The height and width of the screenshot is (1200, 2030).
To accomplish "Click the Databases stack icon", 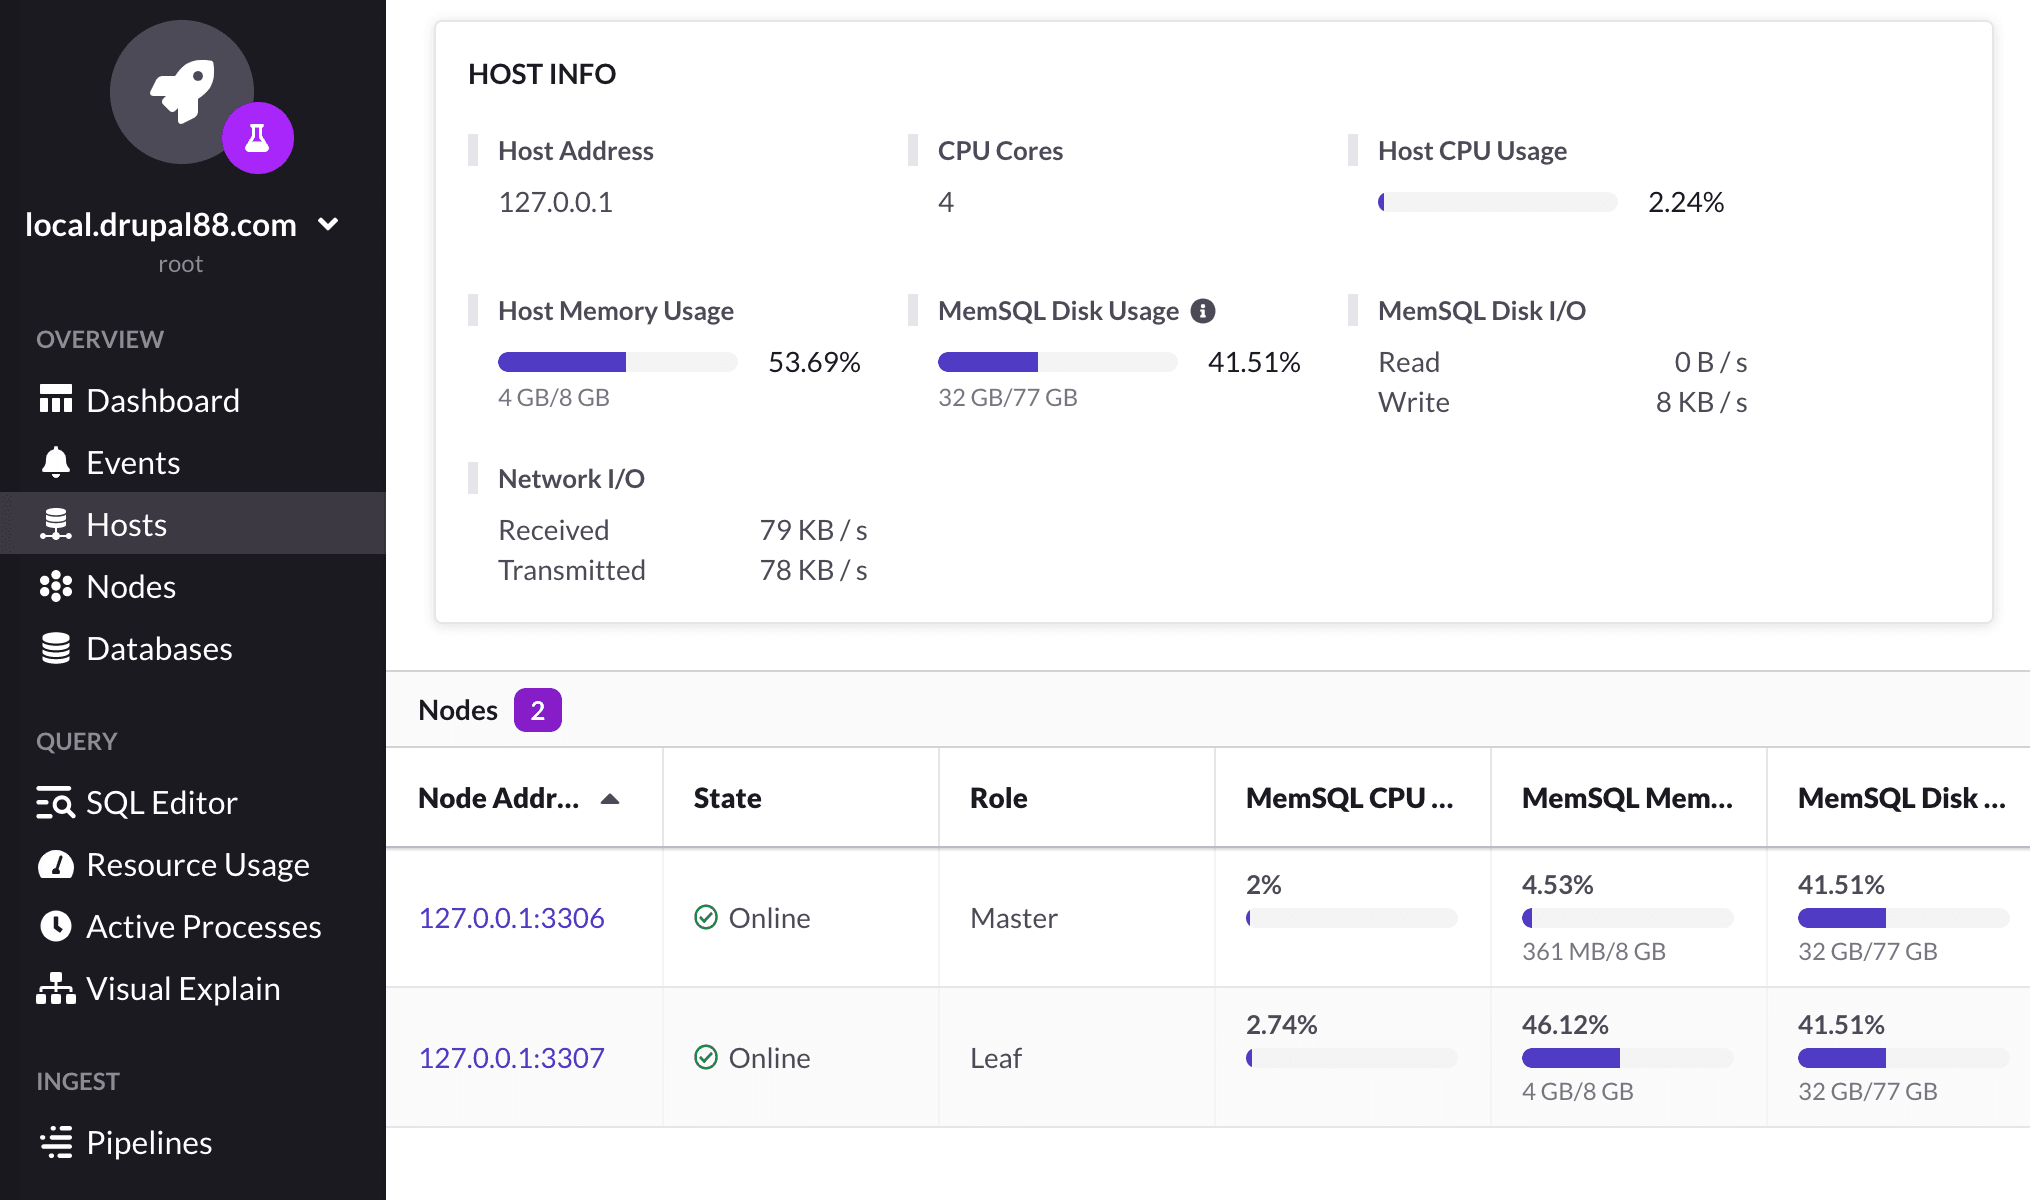I will pyautogui.click(x=56, y=648).
